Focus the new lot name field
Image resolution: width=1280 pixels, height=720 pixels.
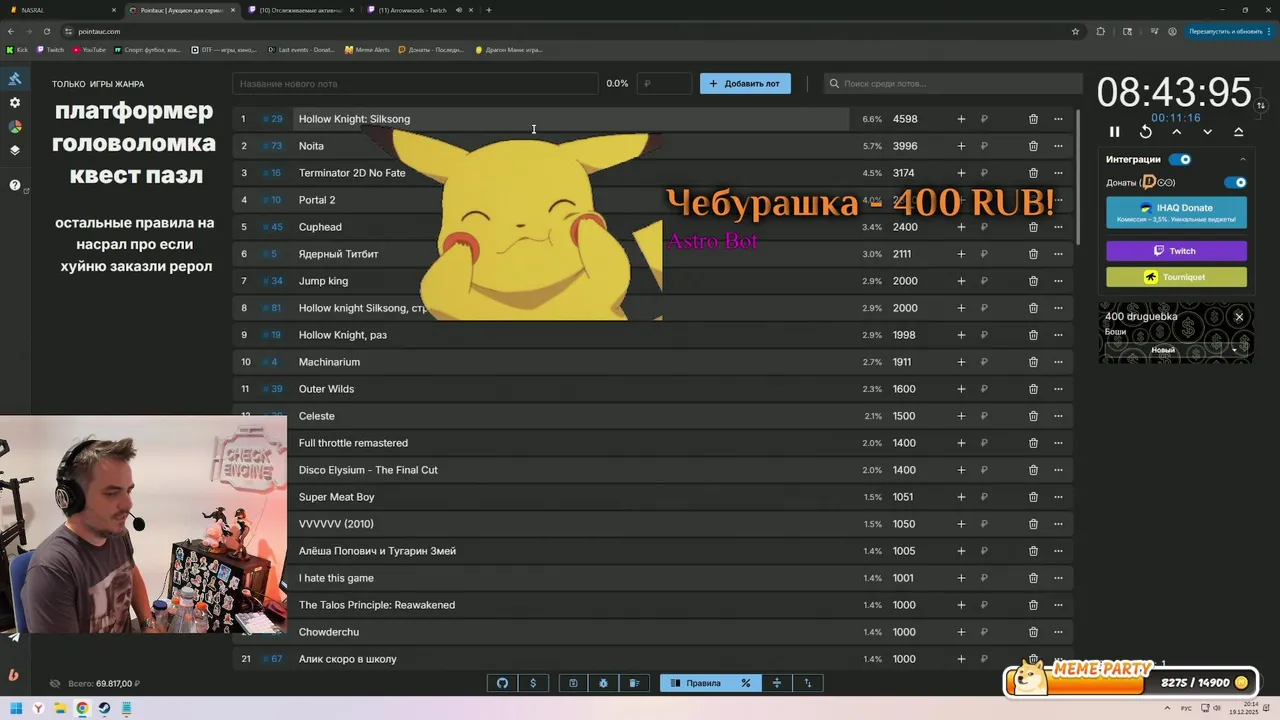point(415,84)
